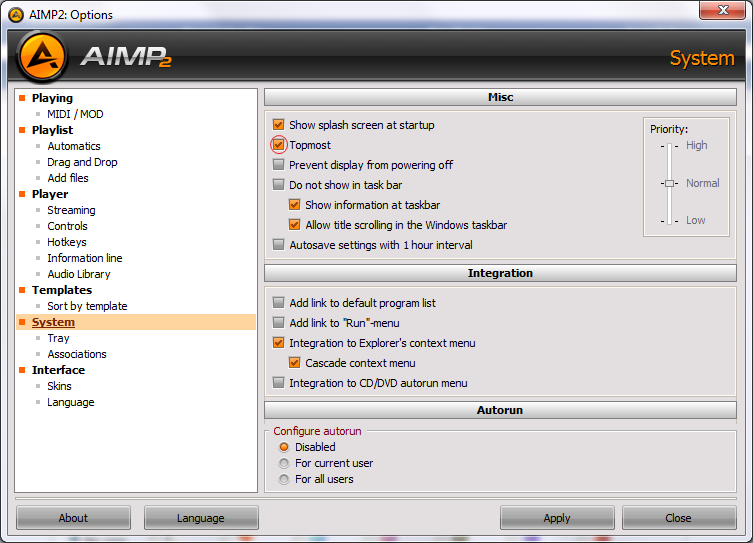Image resolution: width=753 pixels, height=543 pixels.
Task: Go to Sort by template settings
Action: tap(87, 306)
